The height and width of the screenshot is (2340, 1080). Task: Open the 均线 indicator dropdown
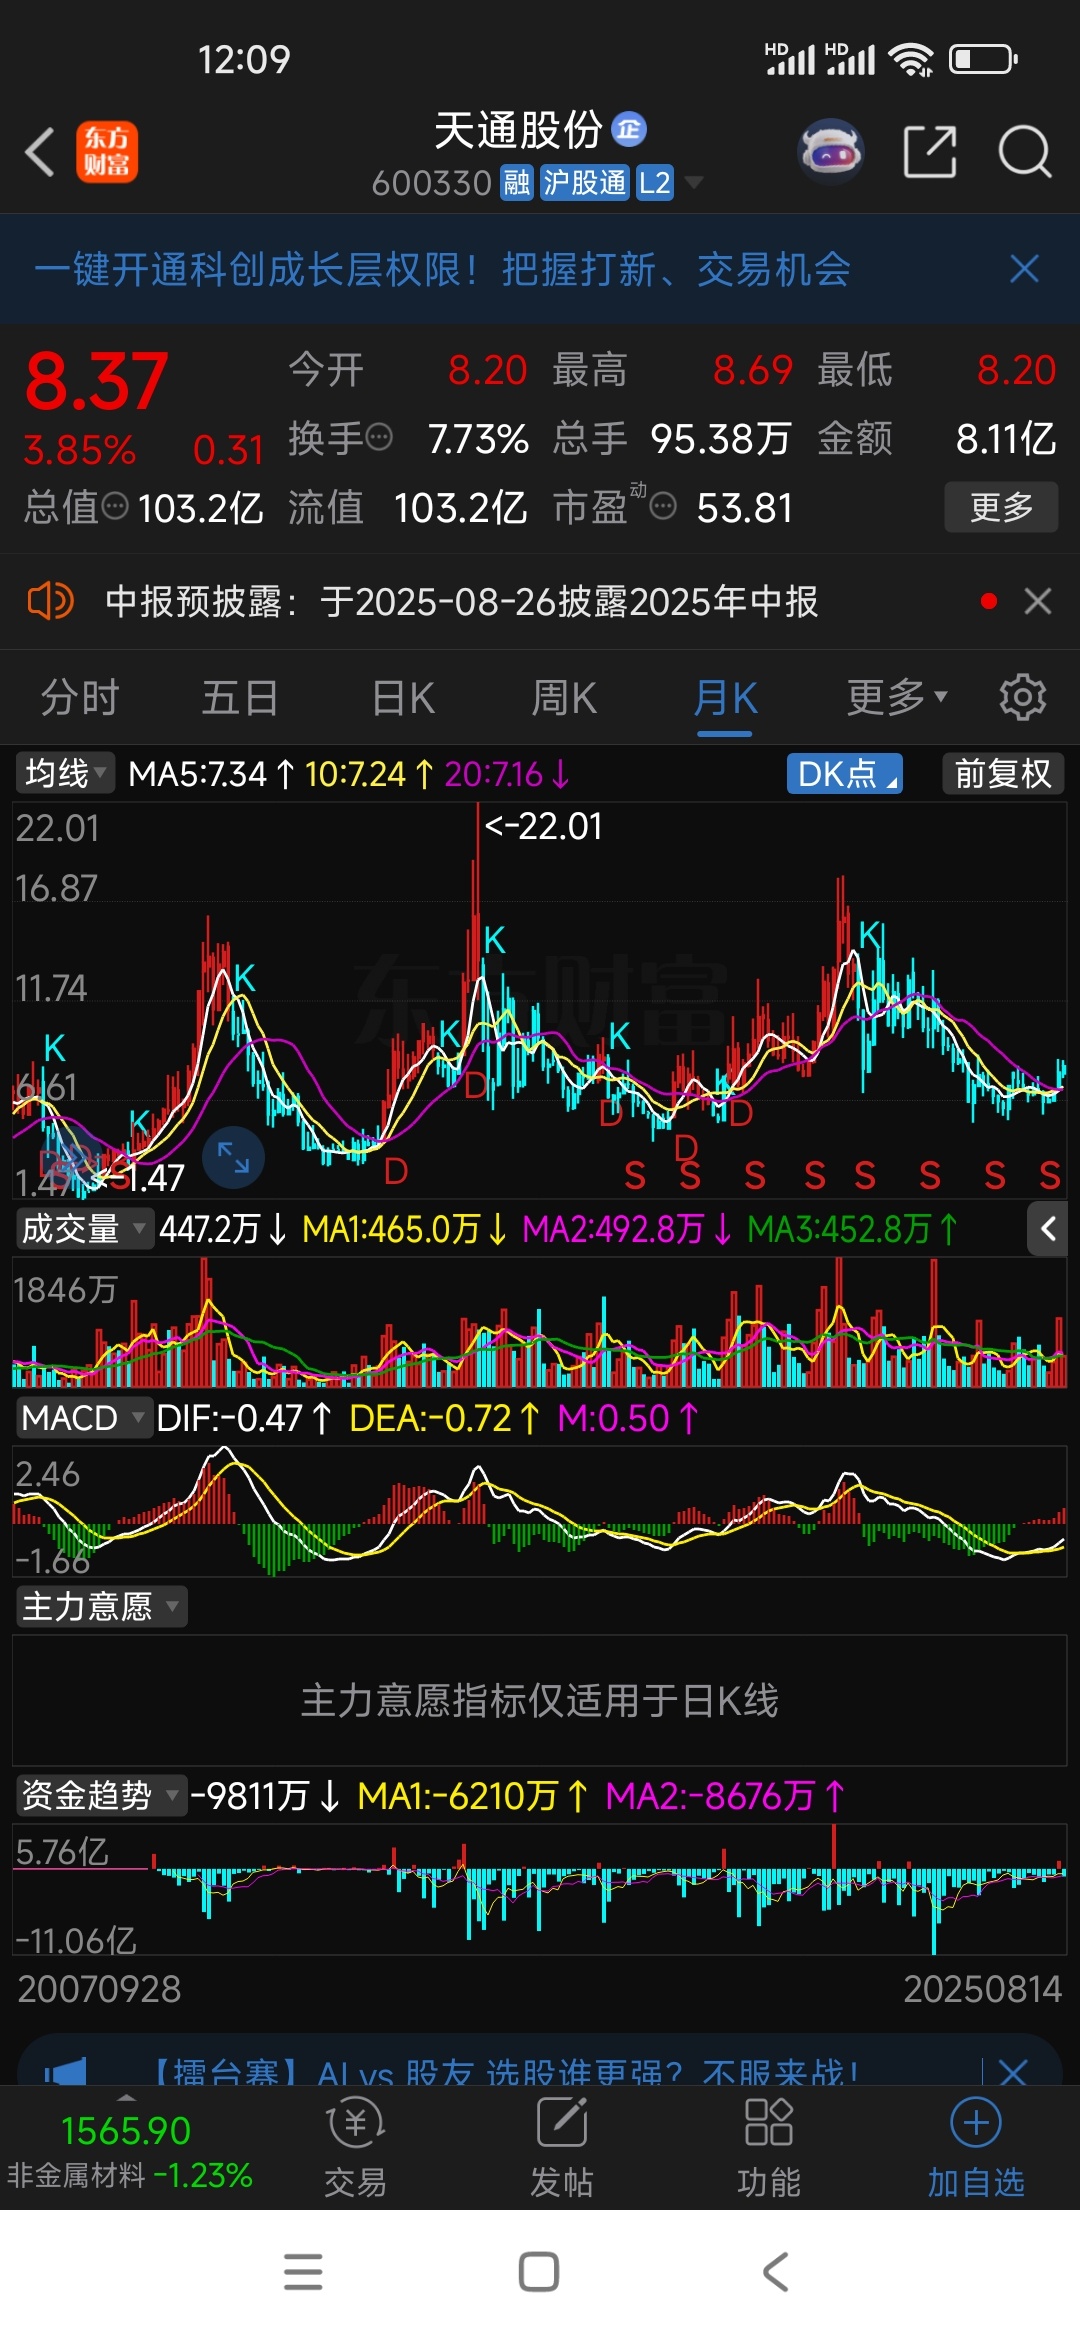[x=65, y=774]
